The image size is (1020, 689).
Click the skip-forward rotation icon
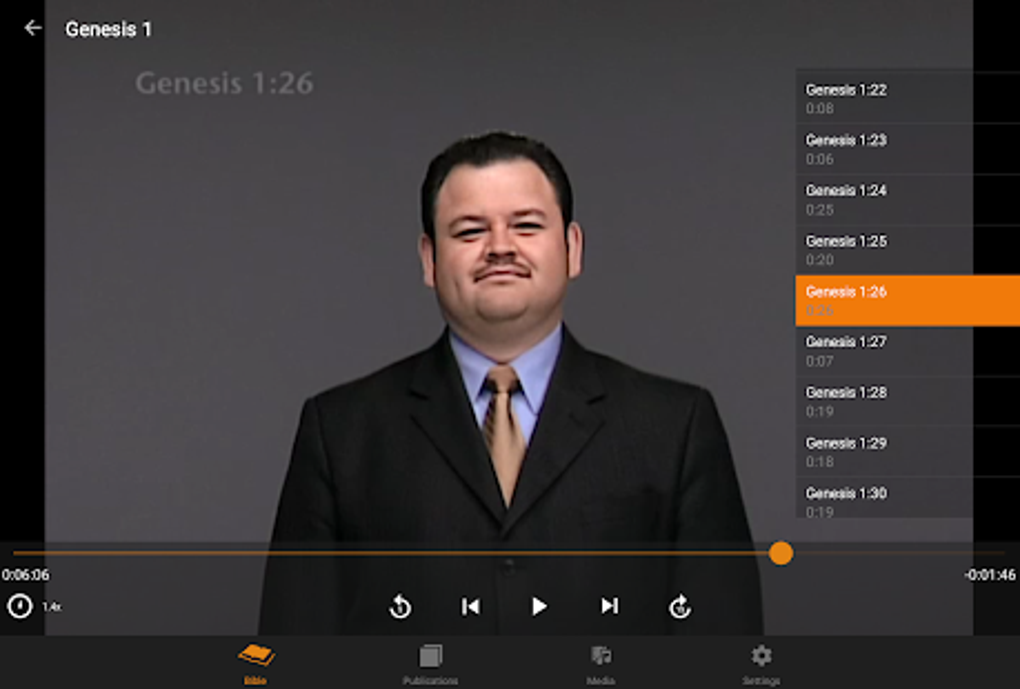pyautogui.click(x=680, y=606)
